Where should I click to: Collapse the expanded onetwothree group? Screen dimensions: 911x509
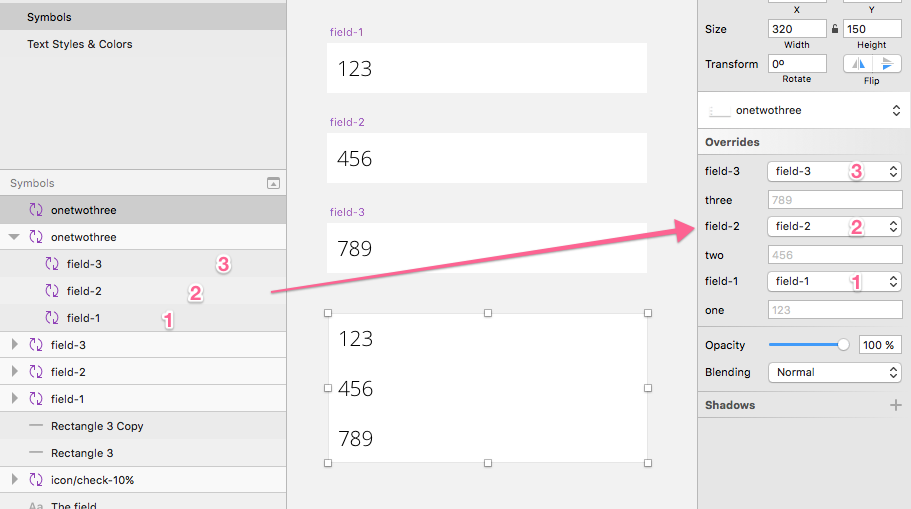click(x=14, y=237)
